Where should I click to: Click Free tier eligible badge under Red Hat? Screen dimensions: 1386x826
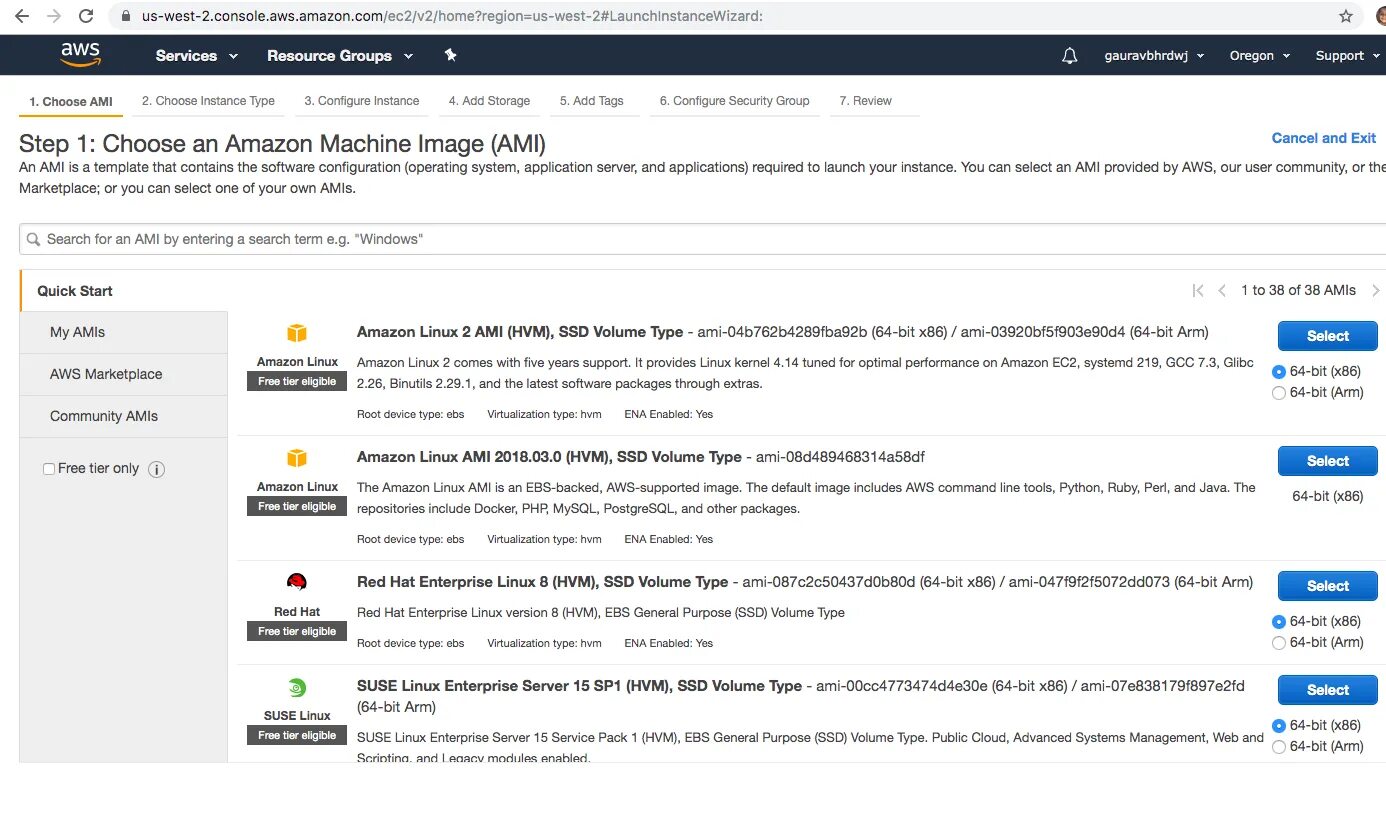(x=297, y=631)
